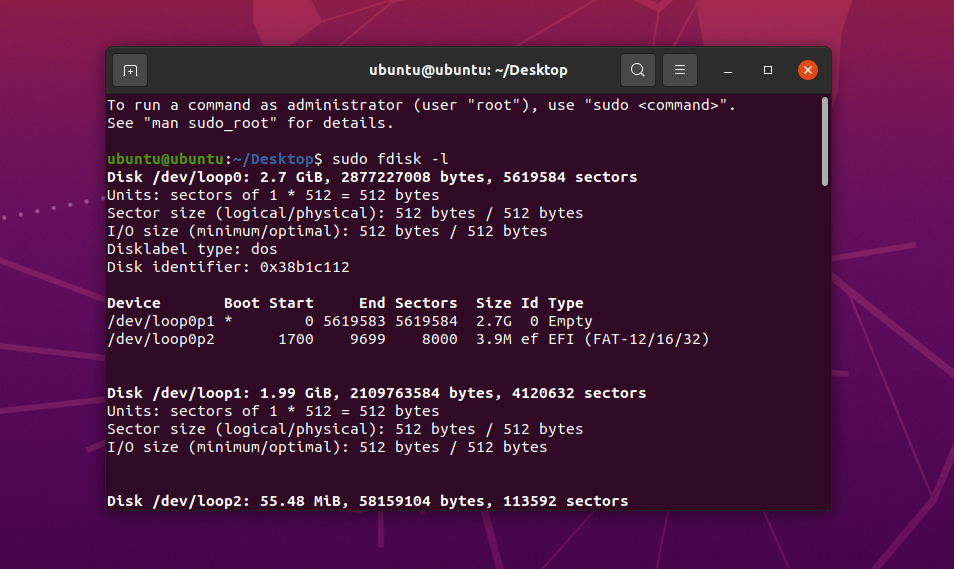Click the scrollbar track below the thumb
Viewport: 954px width, 569px height.
(x=824, y=350)
